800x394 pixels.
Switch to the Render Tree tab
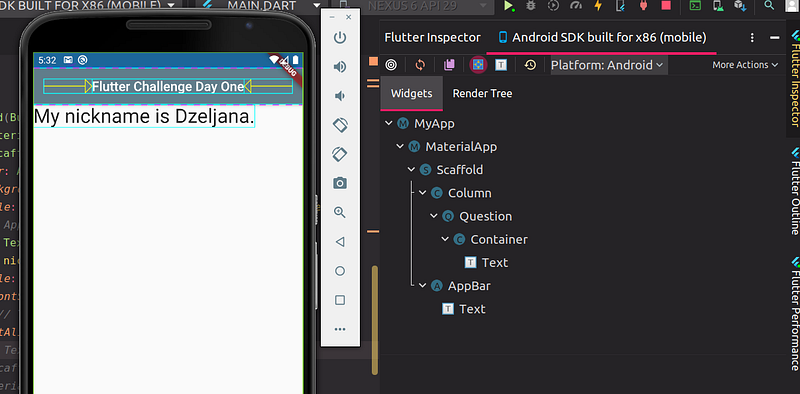482,93
